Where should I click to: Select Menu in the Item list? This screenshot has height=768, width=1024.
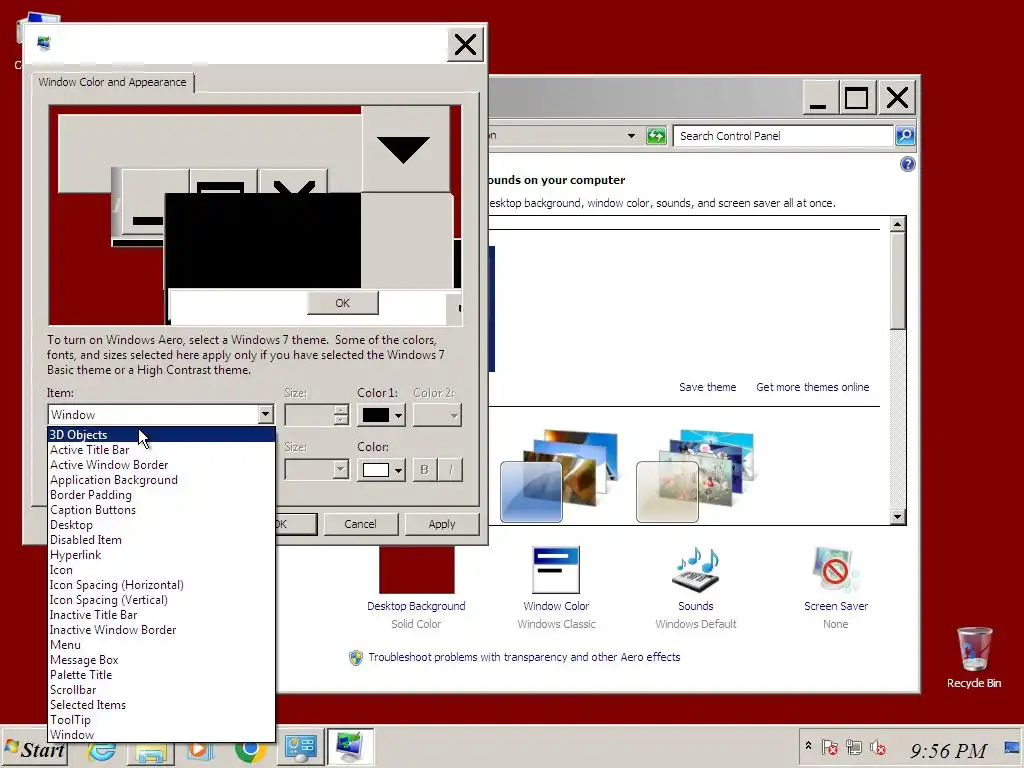[x=161, y=645]
